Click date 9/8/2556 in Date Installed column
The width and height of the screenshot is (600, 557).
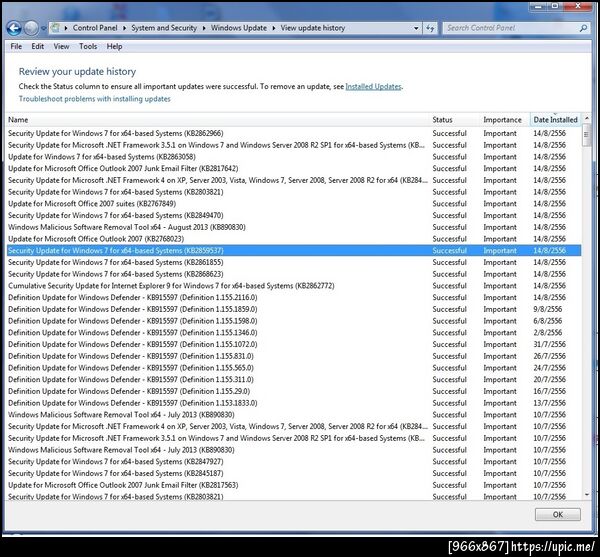548,309
